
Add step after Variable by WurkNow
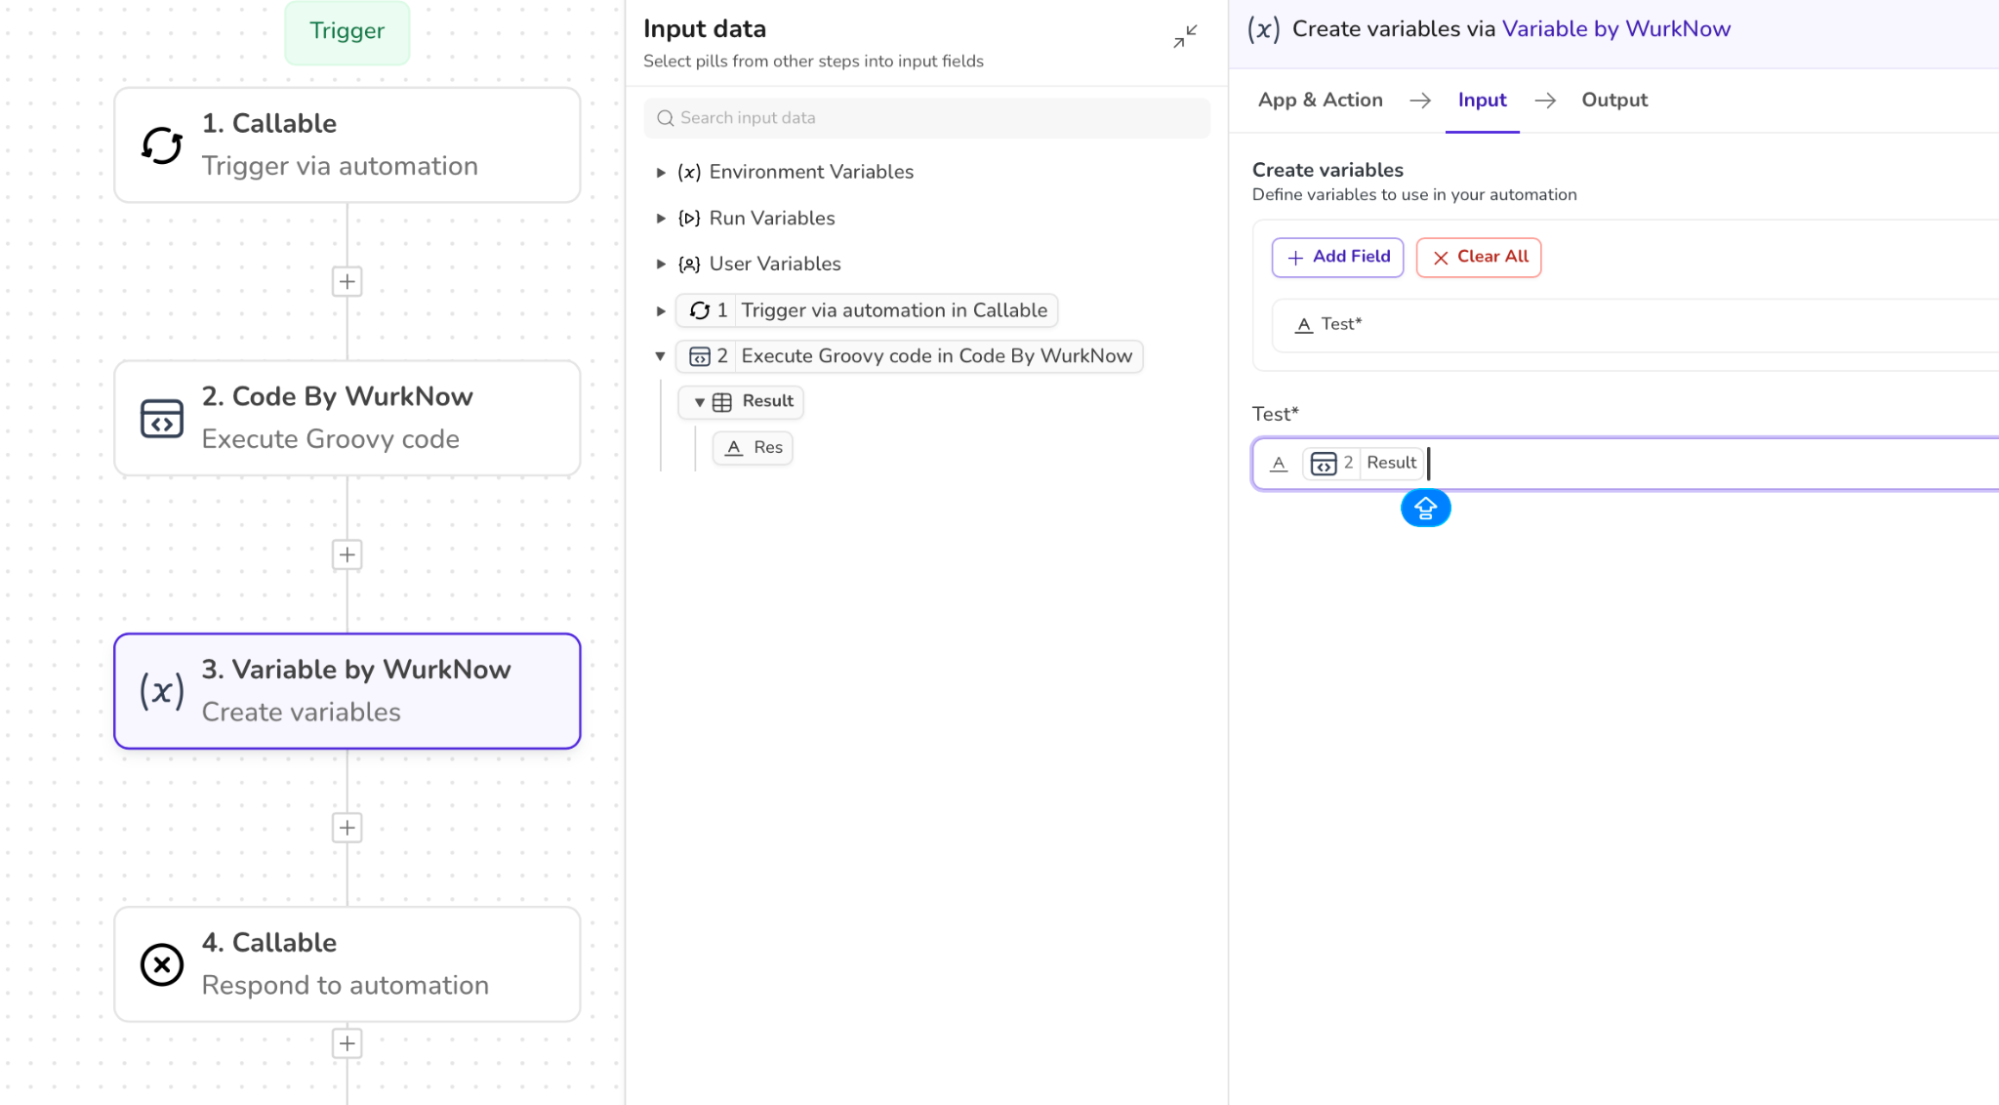tap(347, 828)
